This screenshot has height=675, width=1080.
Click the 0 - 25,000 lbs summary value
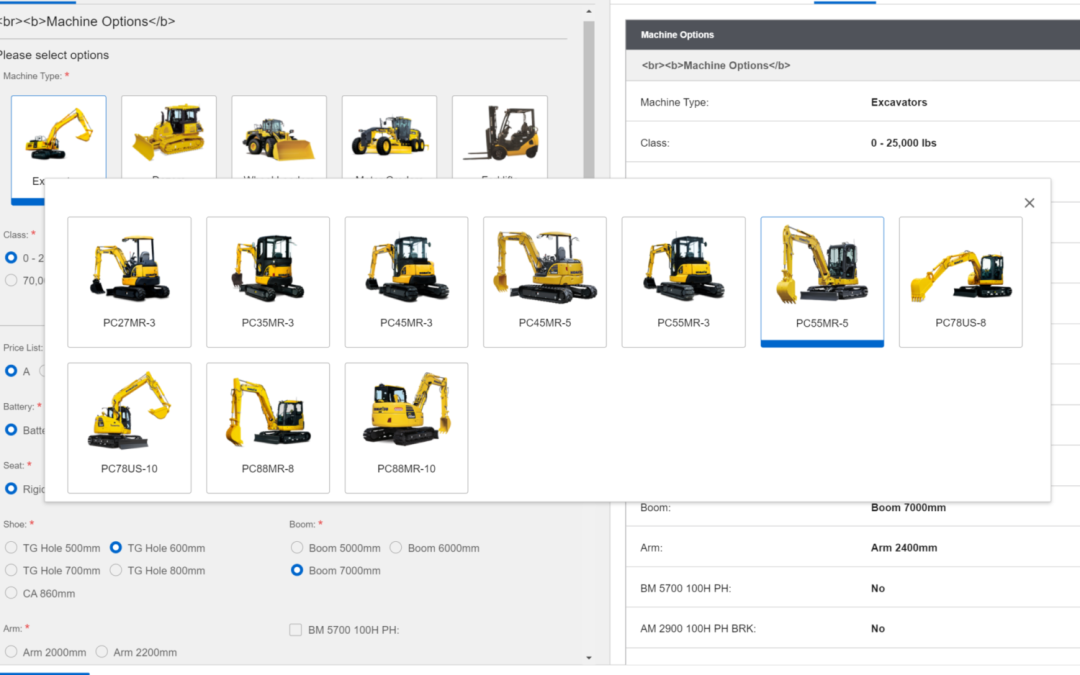(903, 143)
